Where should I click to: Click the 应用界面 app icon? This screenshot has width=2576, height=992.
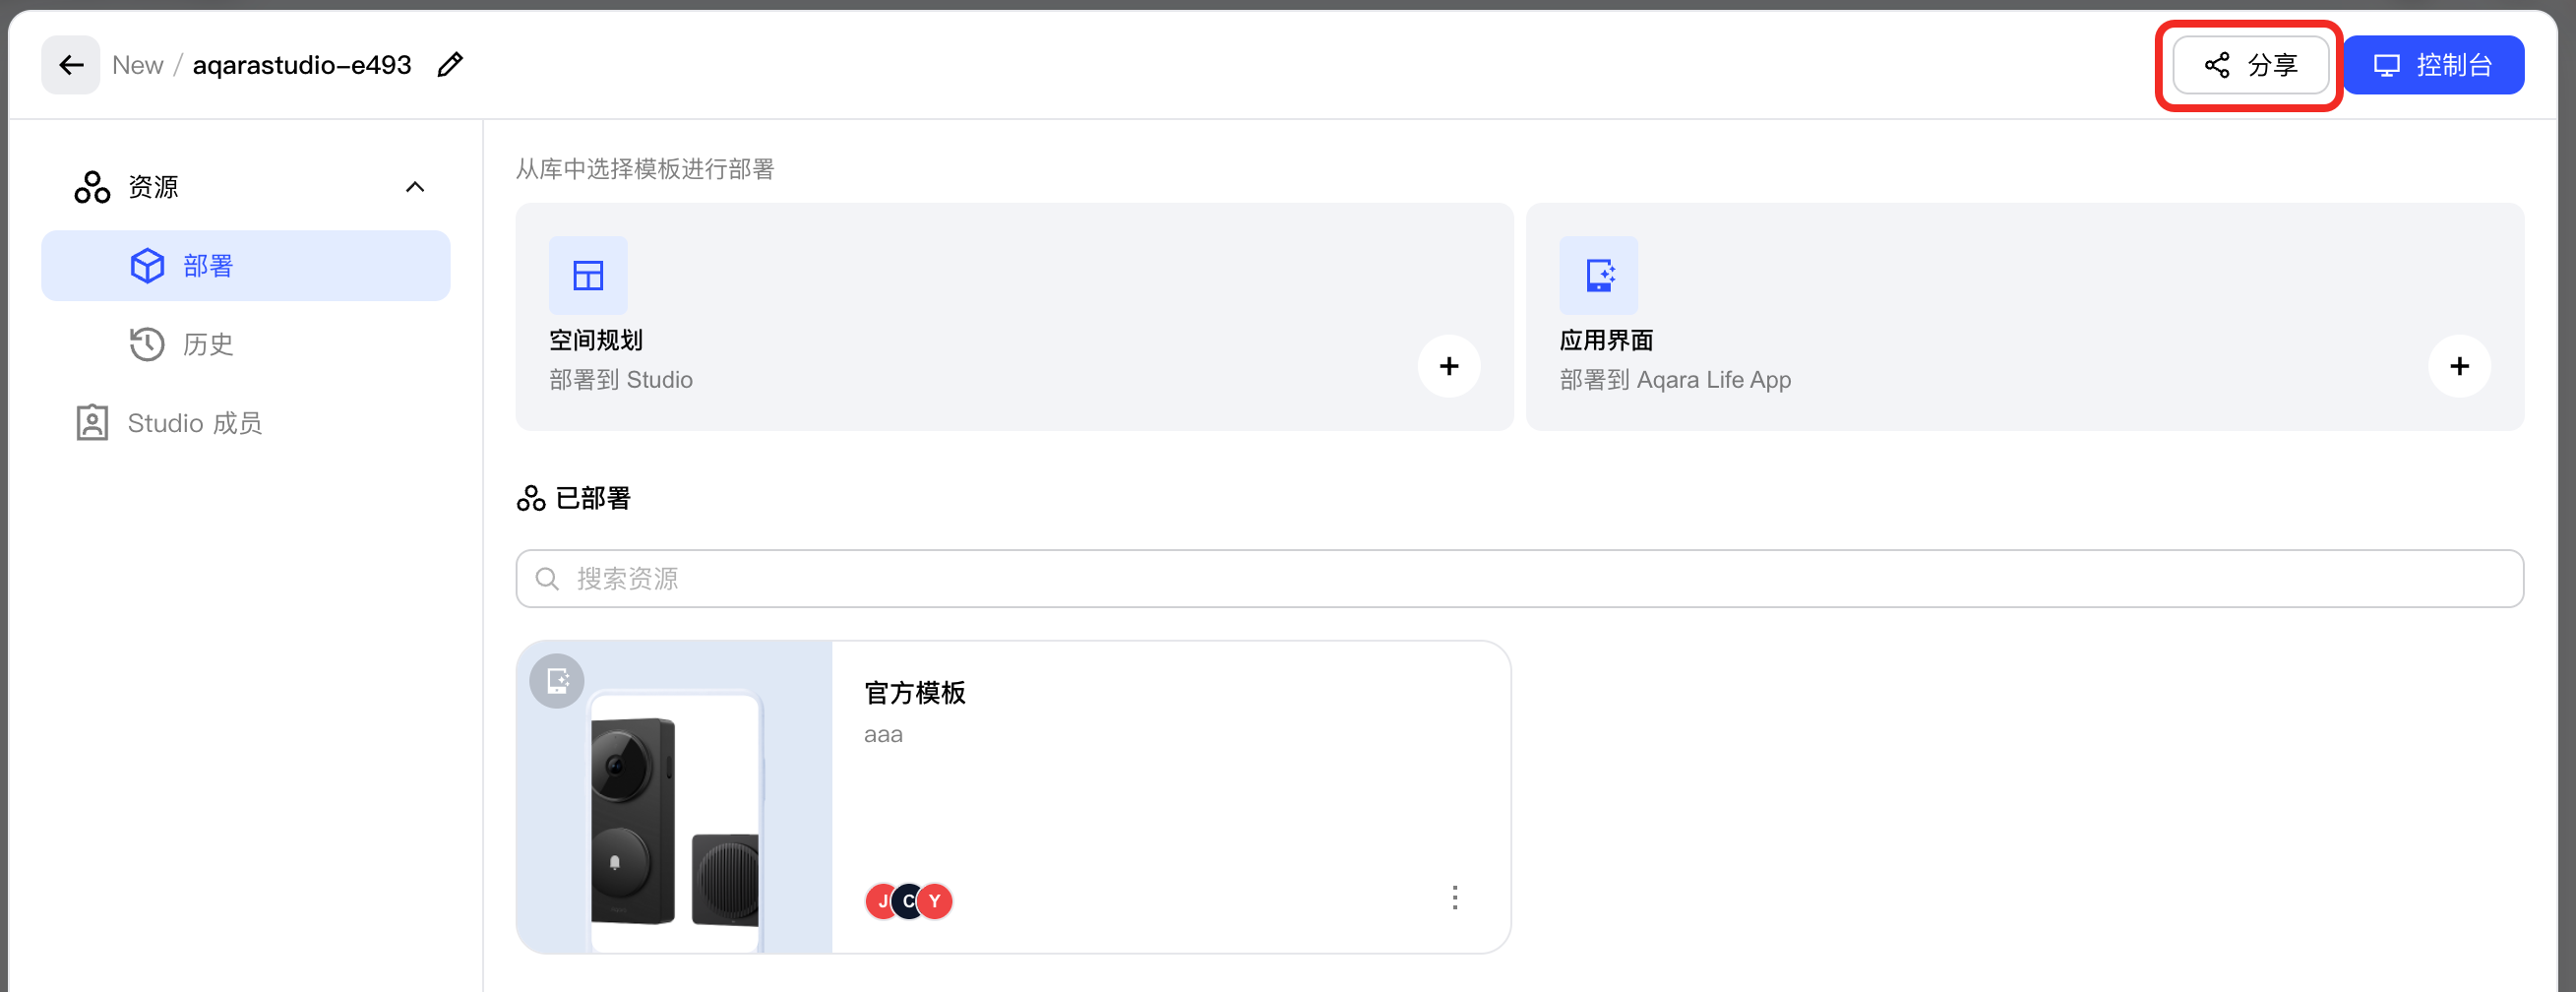(1599, 275)
